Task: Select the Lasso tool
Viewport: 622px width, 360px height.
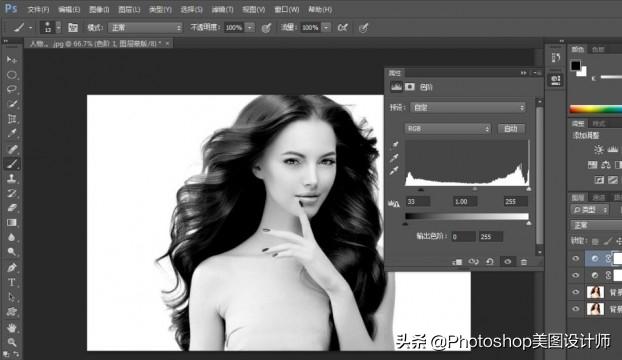Action: pyautogui.click(x=11, y=89)
